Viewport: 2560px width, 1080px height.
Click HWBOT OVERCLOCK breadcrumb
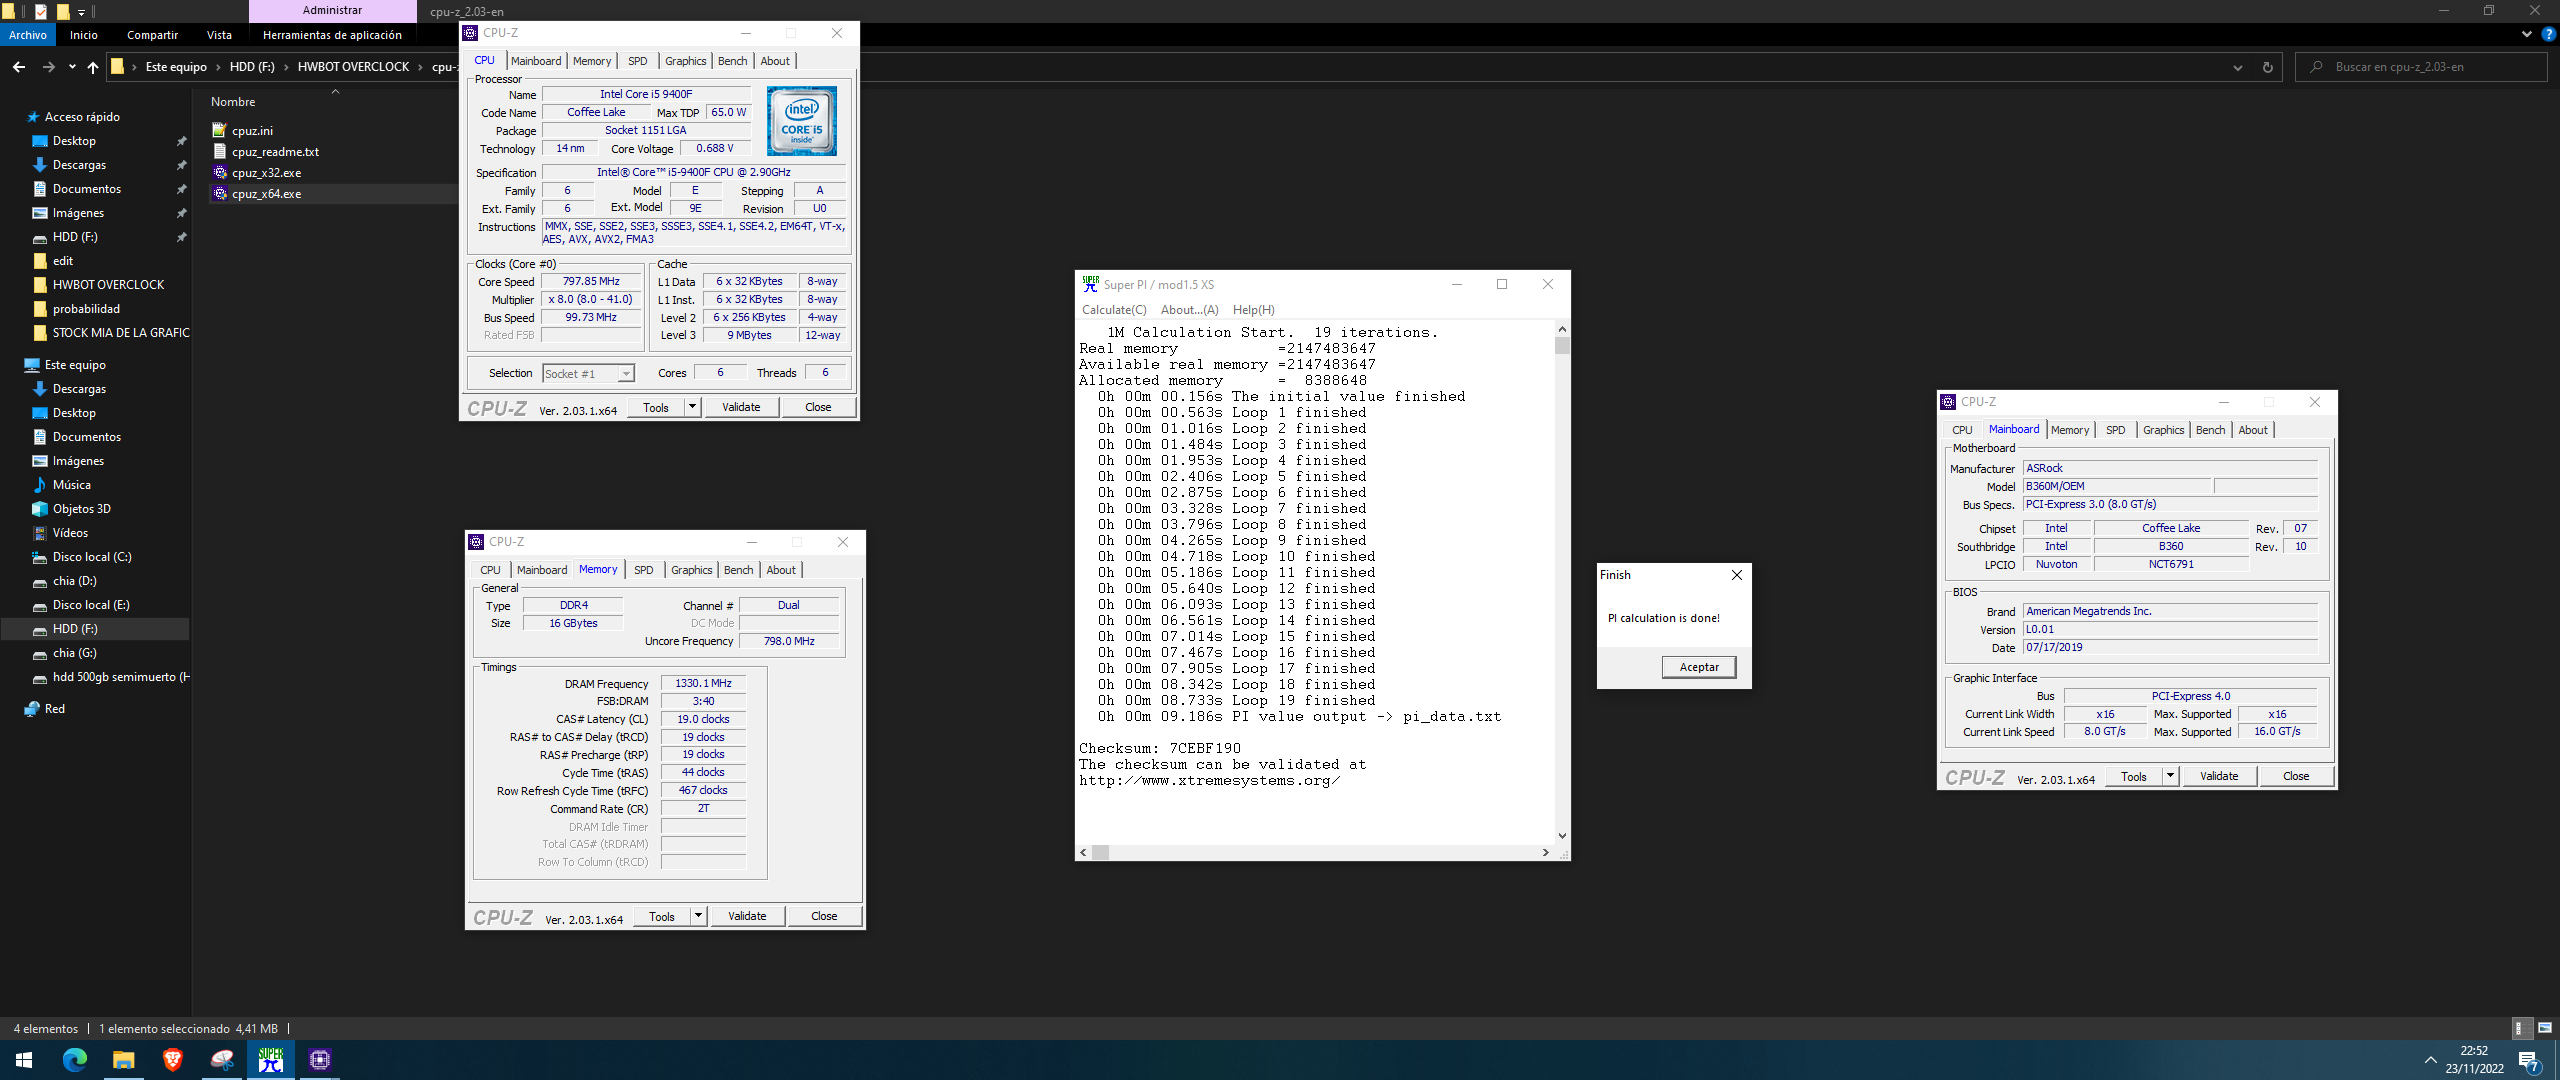[353, 67]
